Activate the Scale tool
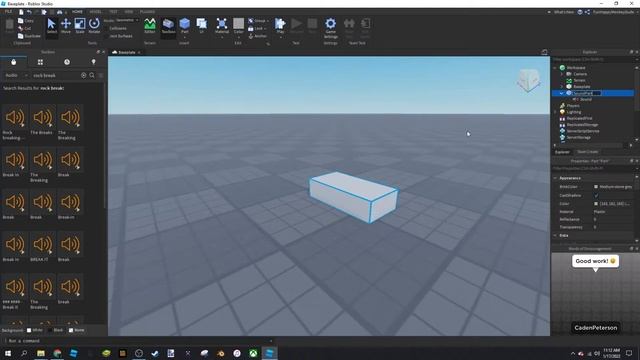 [80, 27]
